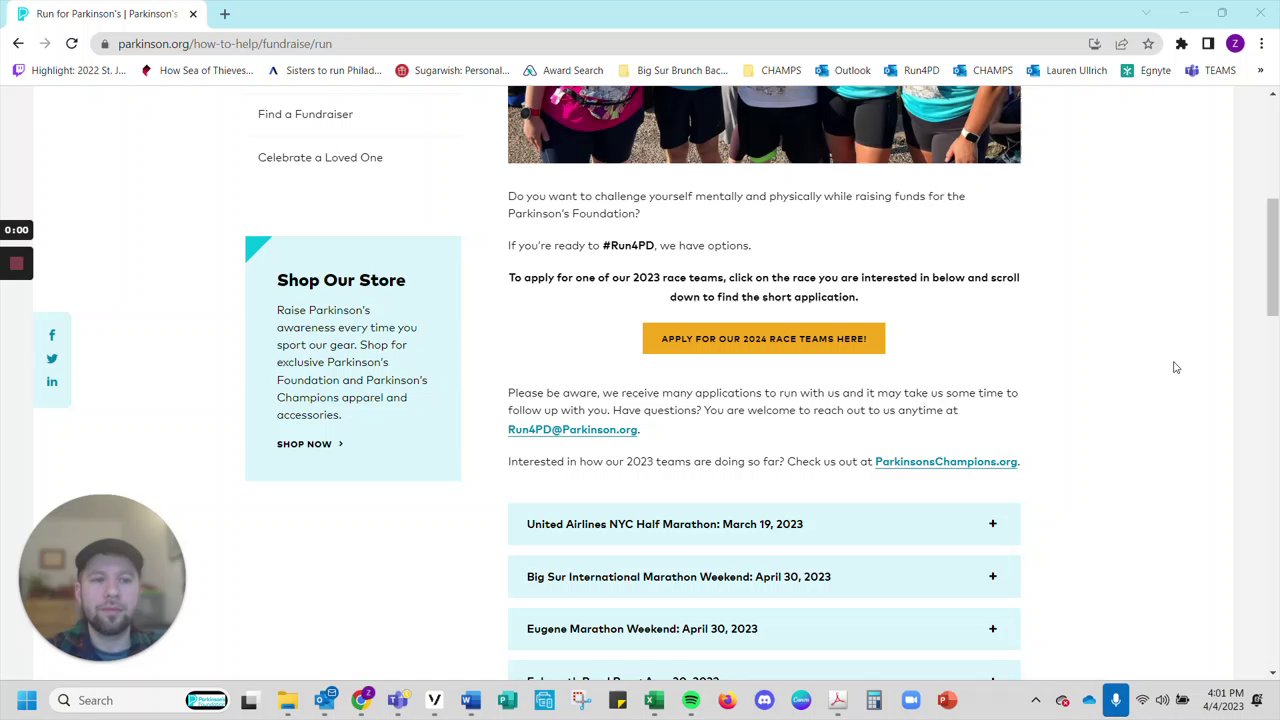Expand Big Sur International Marathon Weekend section
The image size is (1280, 720).
pyautogui.click(x=764, y=577)
